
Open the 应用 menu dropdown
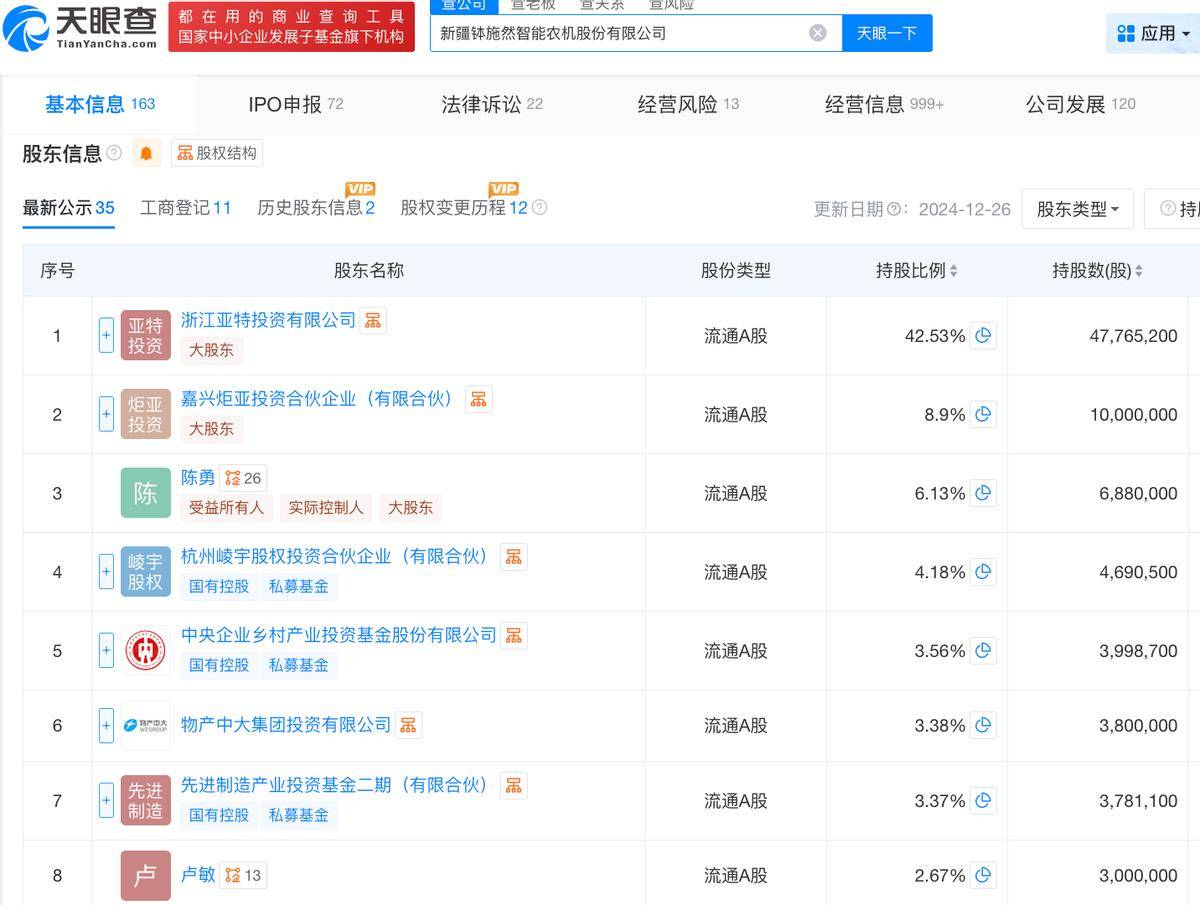(x=1154, y=33)
